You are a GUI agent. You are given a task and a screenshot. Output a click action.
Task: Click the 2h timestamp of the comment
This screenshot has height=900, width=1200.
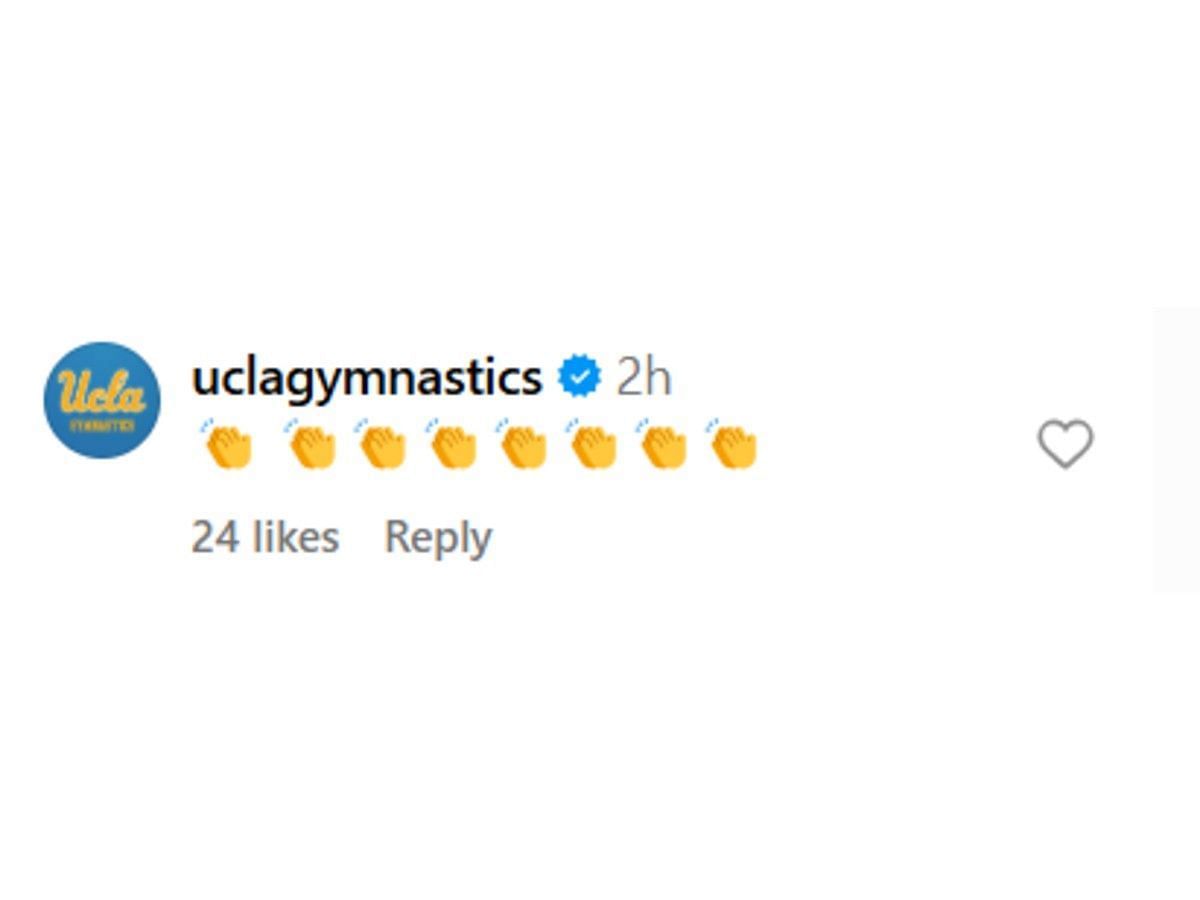point(643,378)
